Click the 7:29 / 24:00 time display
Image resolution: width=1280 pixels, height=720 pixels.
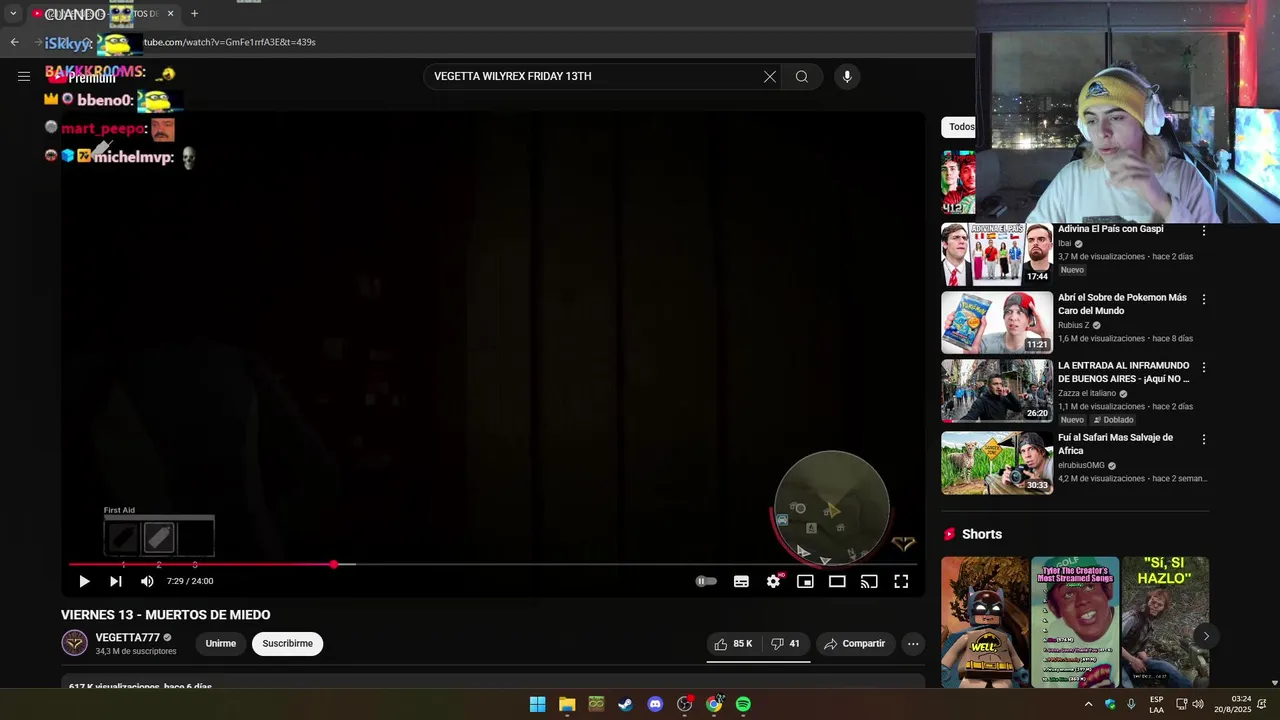click(190, 581)
